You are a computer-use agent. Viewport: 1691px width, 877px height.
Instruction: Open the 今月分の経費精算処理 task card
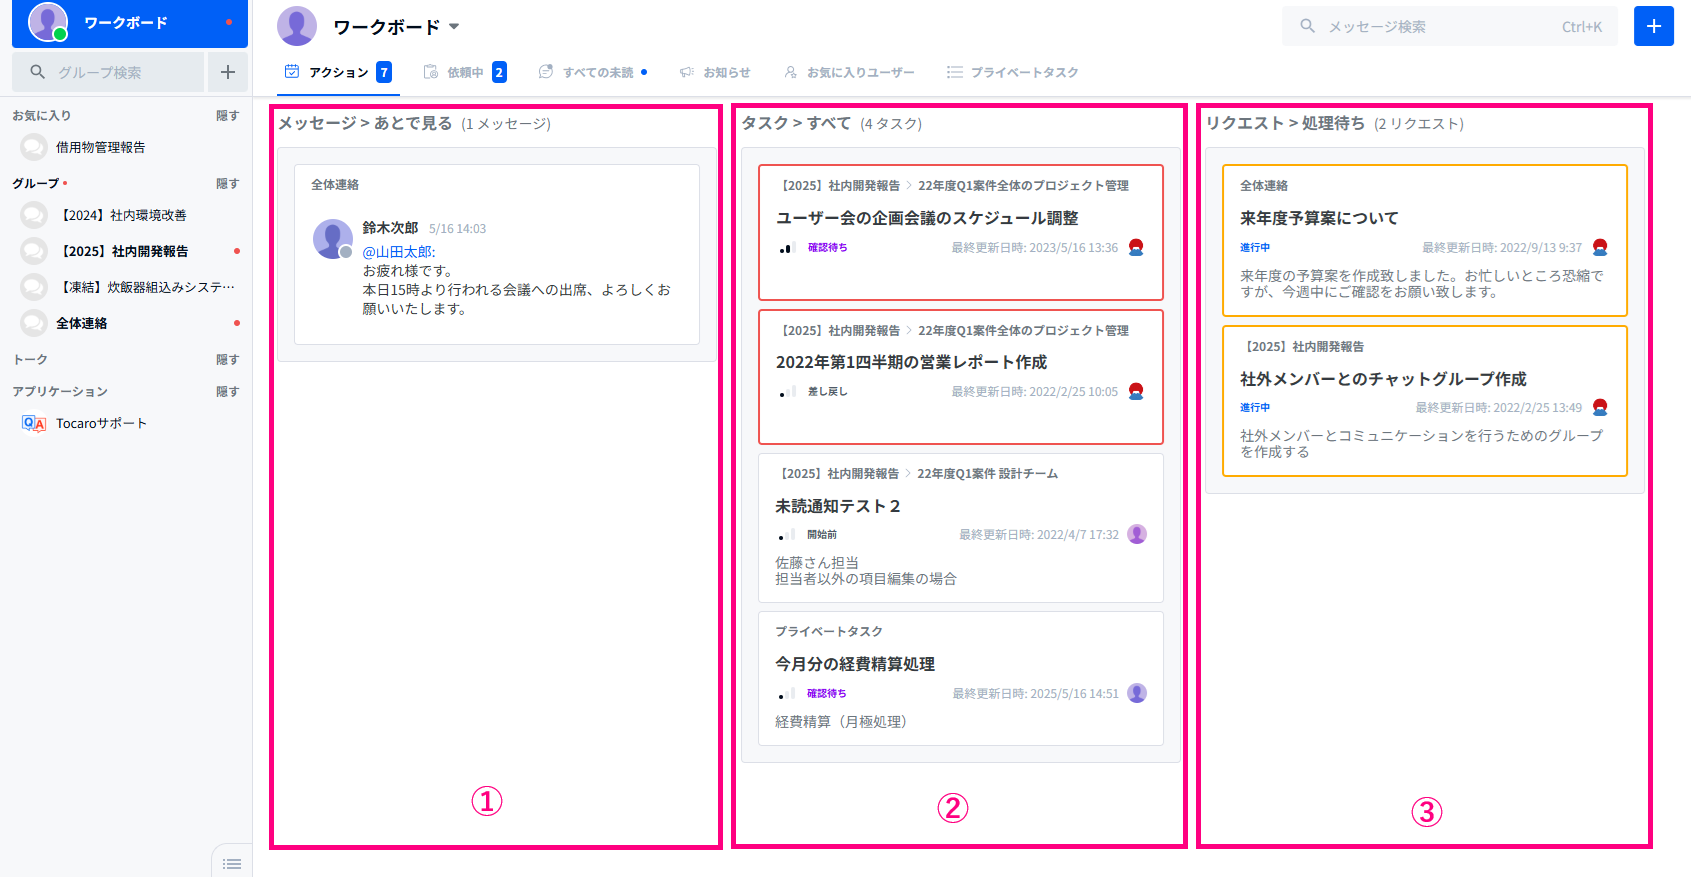pos(961,678)
